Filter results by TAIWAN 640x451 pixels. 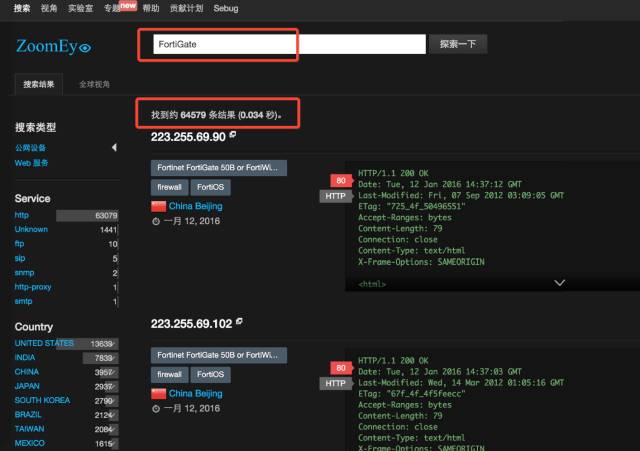pos(29,429)
